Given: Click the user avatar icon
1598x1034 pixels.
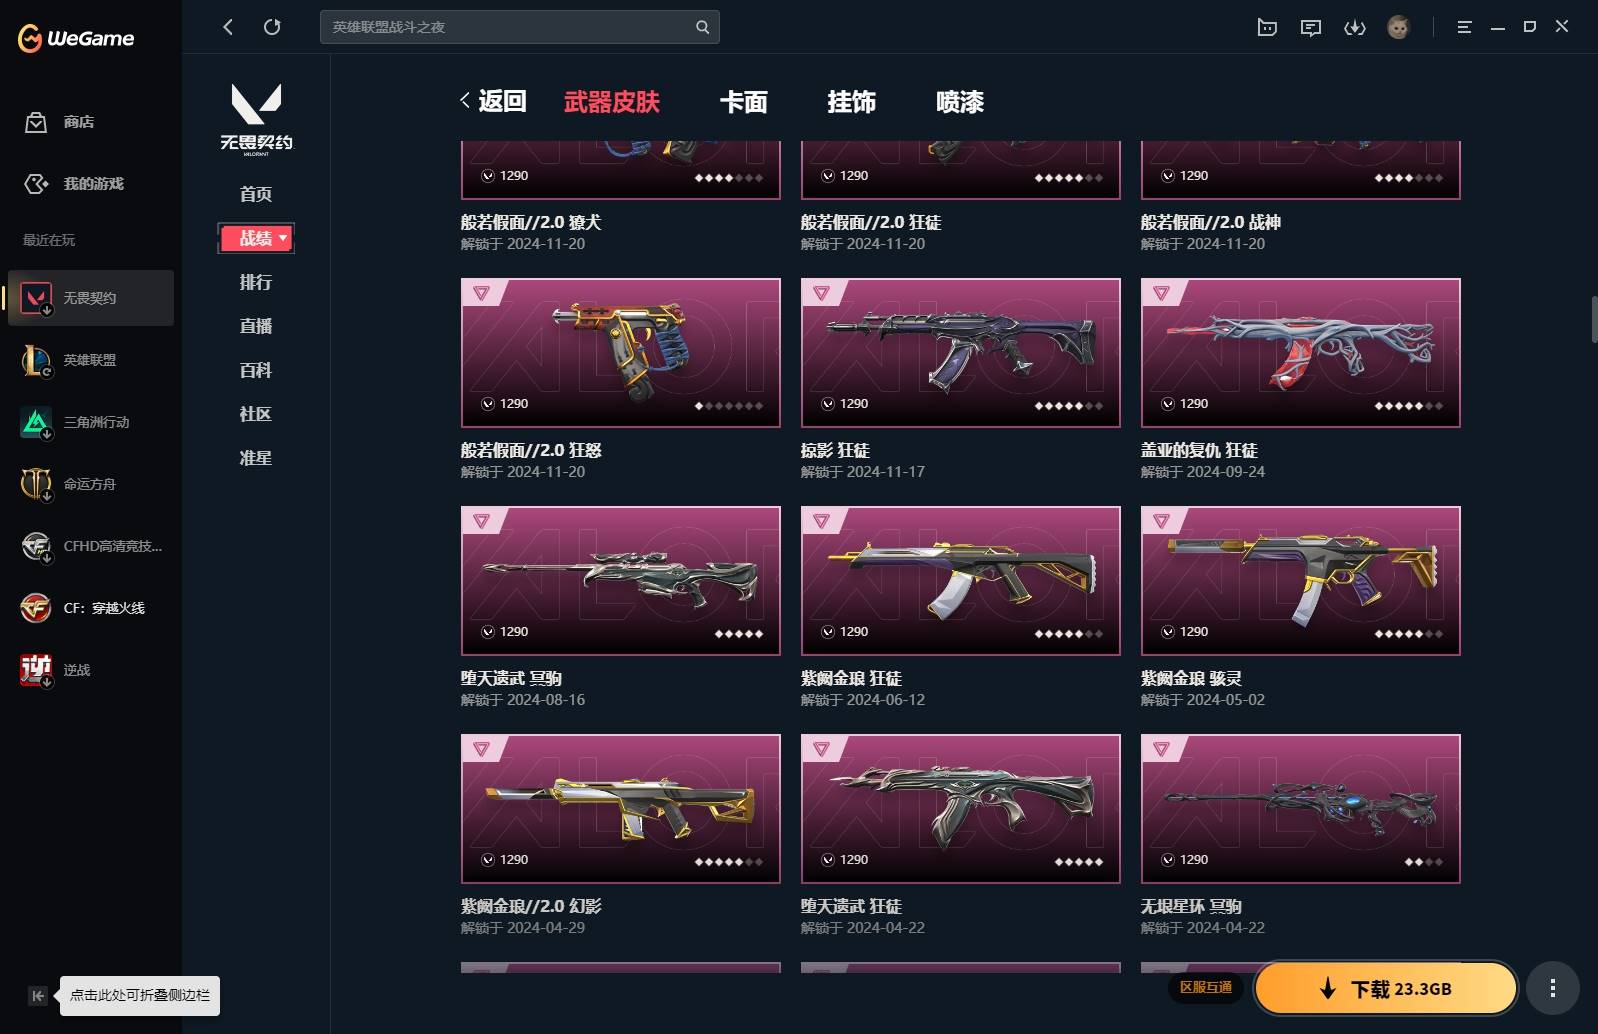Looking at the screenshot, I should [x=1398, y=28].
